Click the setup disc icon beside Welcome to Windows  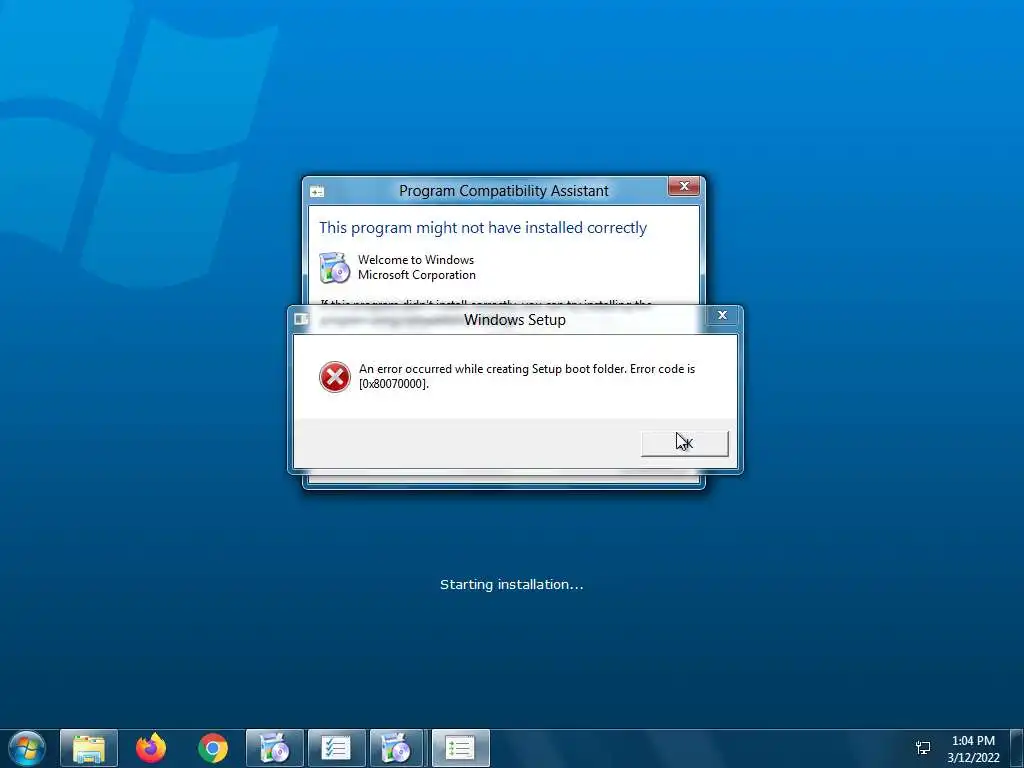(x=334, y=268)
